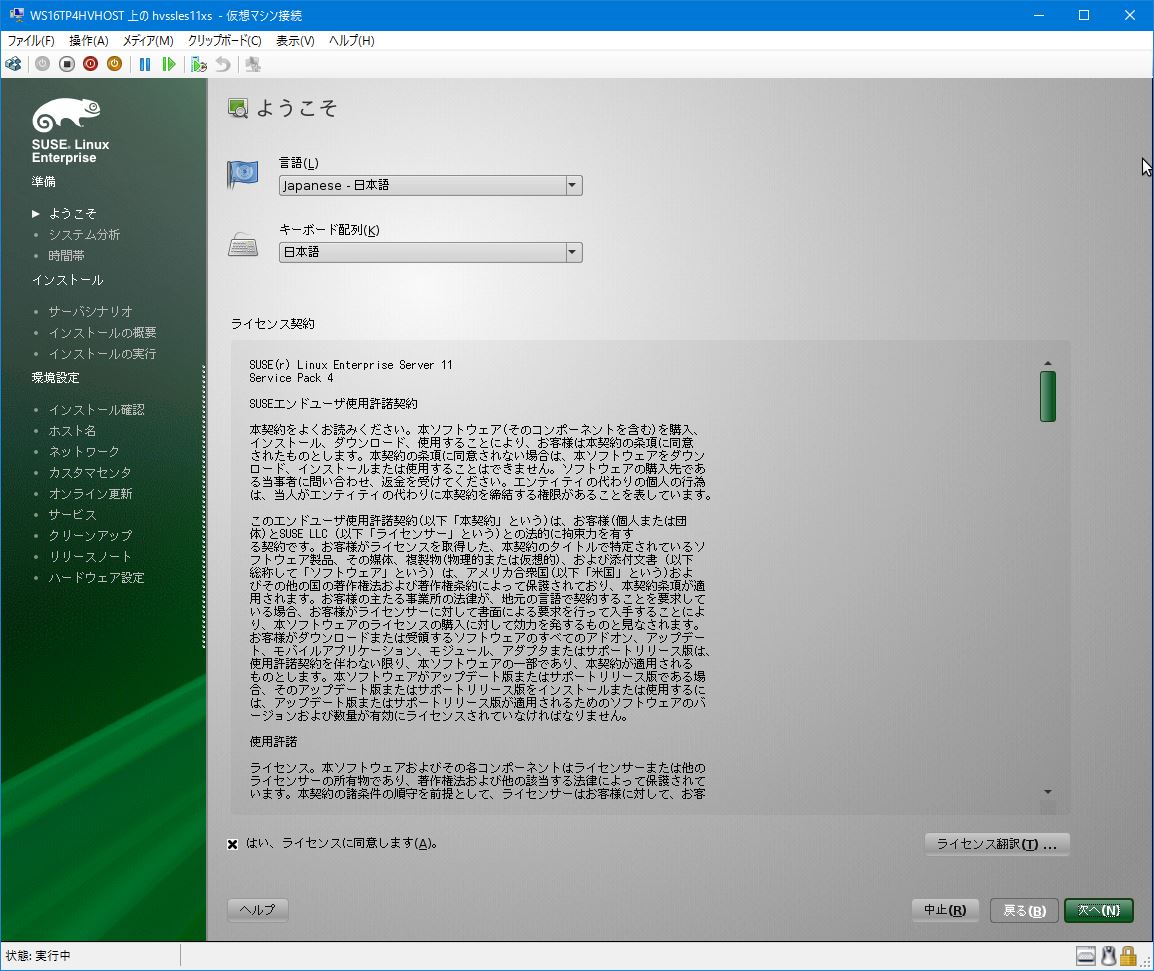Click the 状態: 実行中 status text
The width and height of the screenshot is (1154, 971).
tap(38, 956)
